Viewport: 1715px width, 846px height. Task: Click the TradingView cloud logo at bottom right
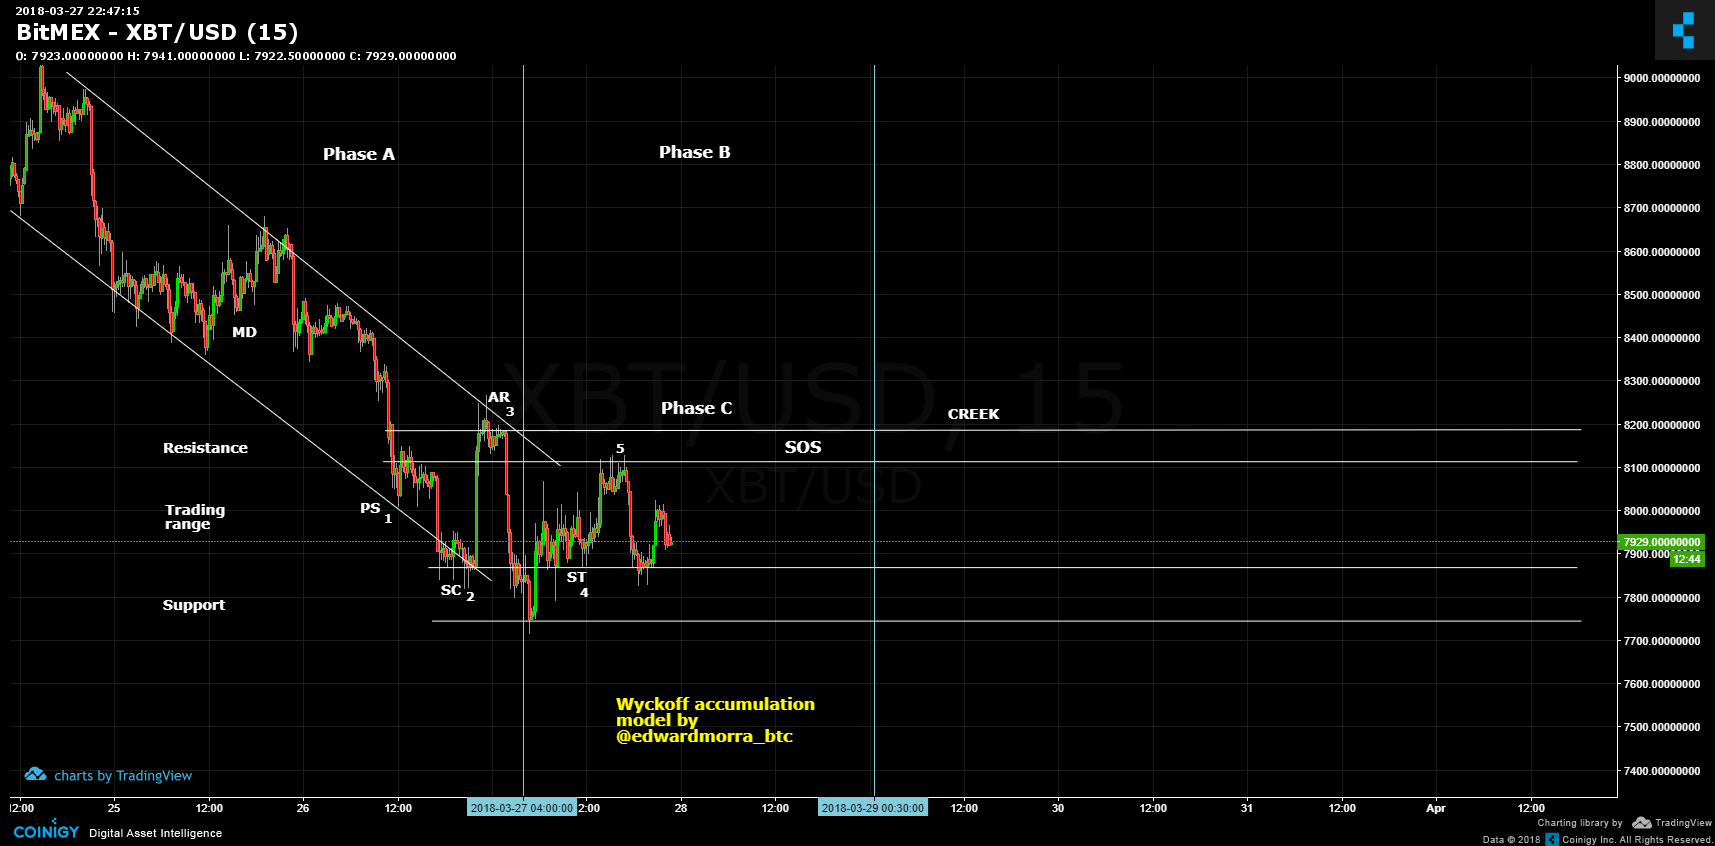[x=1642, y=823]
